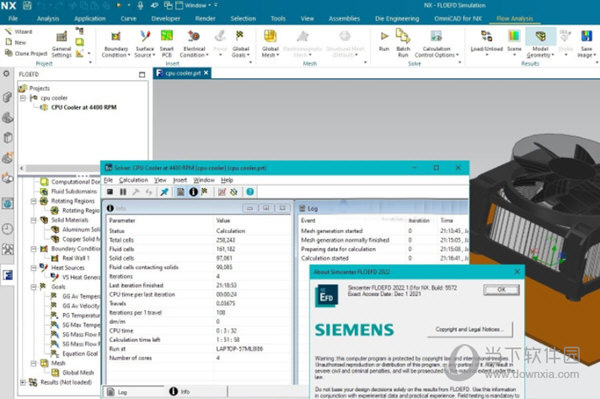The image size is (600, 399).
Task: Expand the Results (Not loaded) node
Action: [x=23, y=382]
